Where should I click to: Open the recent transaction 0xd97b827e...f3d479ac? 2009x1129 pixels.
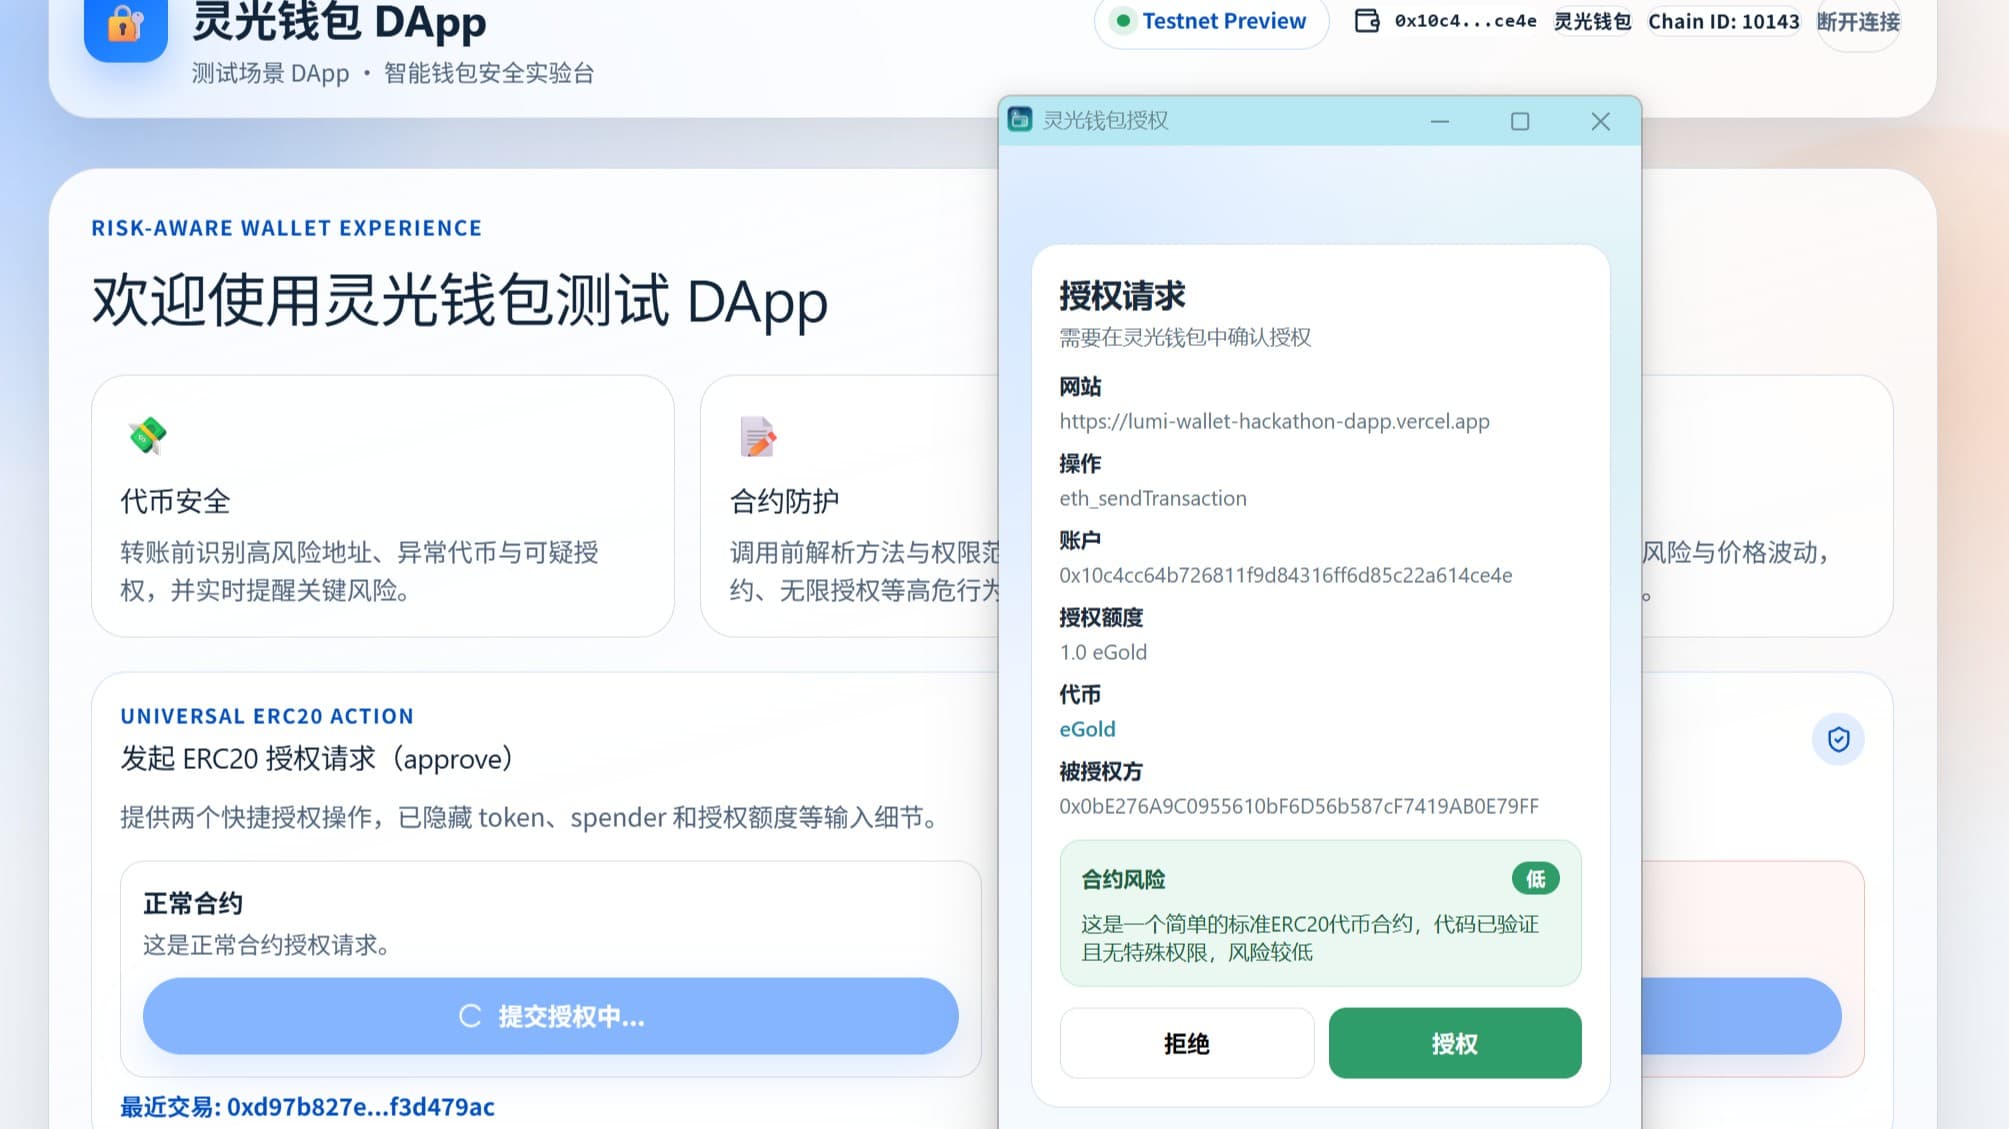(360, 1107)
